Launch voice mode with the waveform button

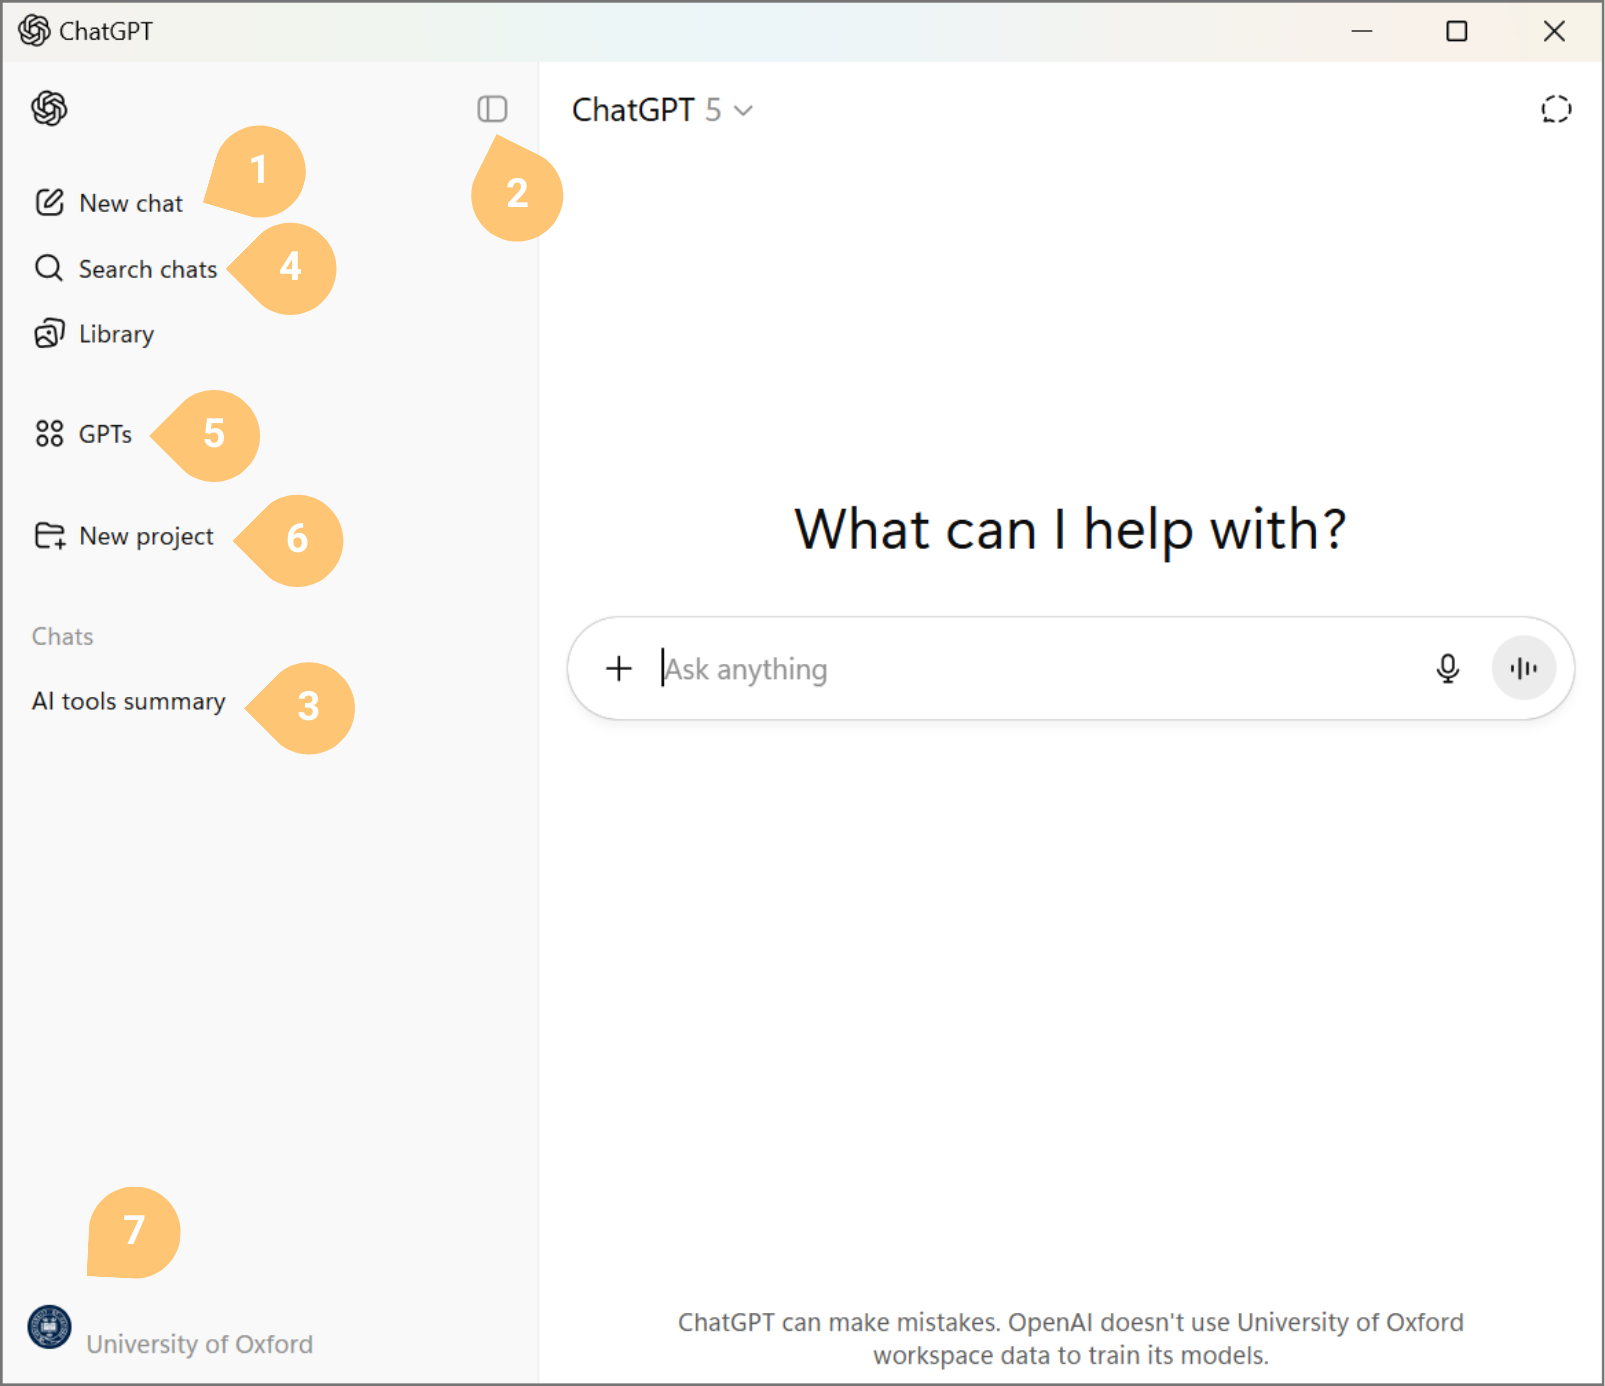[x=1523, y=668]
